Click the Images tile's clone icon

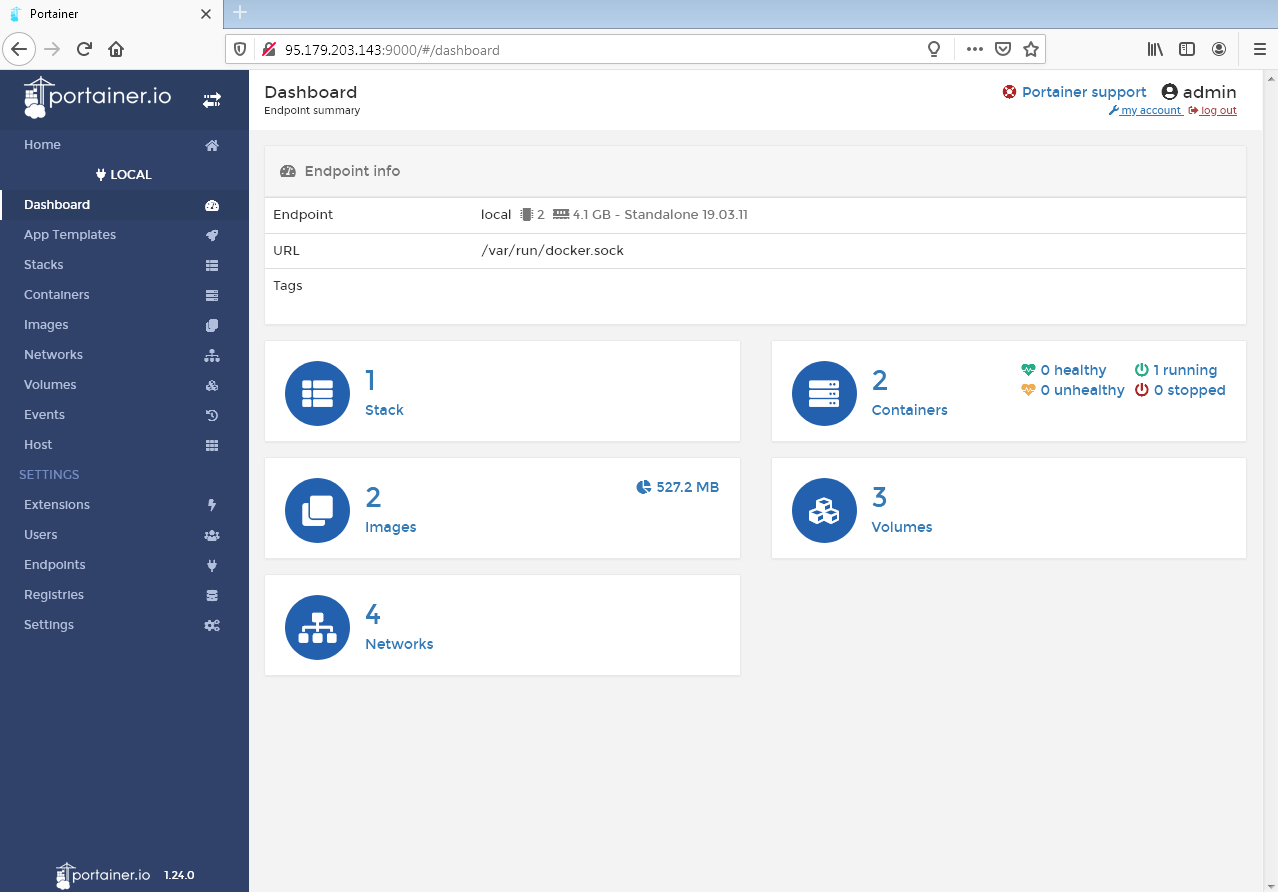[317, 510]
